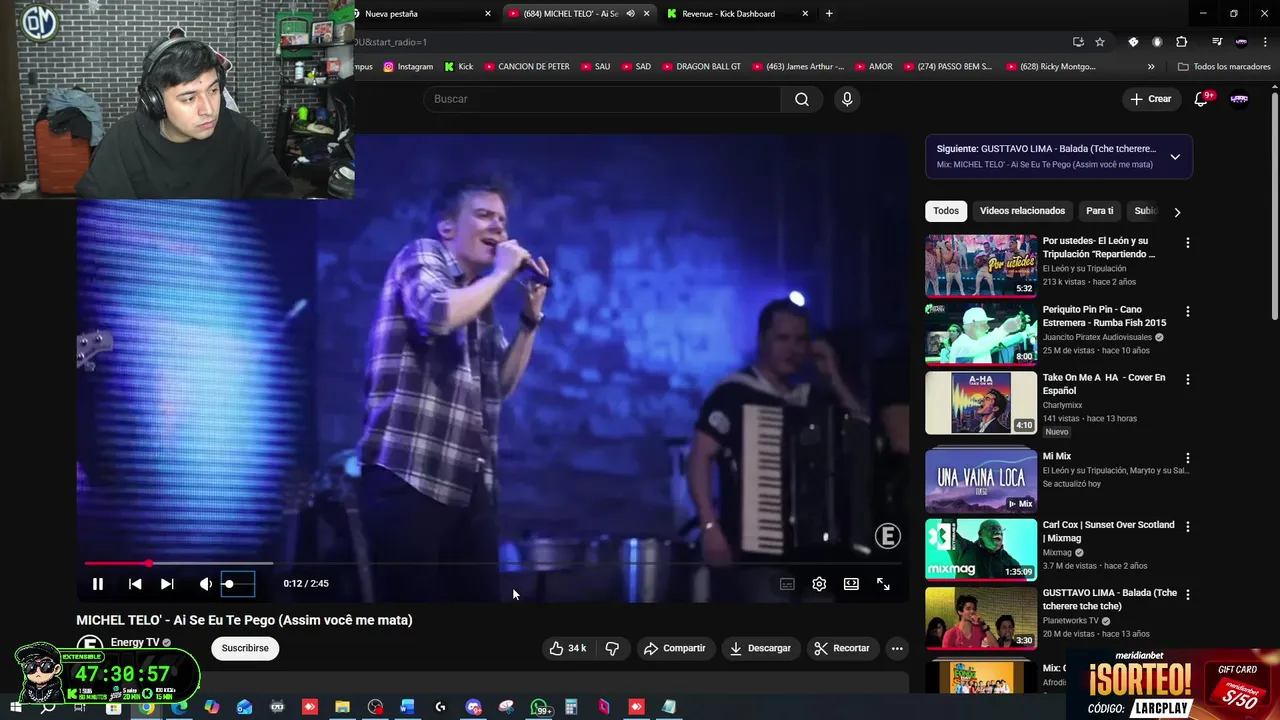Open Microsoft Word from the taskbar

pos(407,707)
